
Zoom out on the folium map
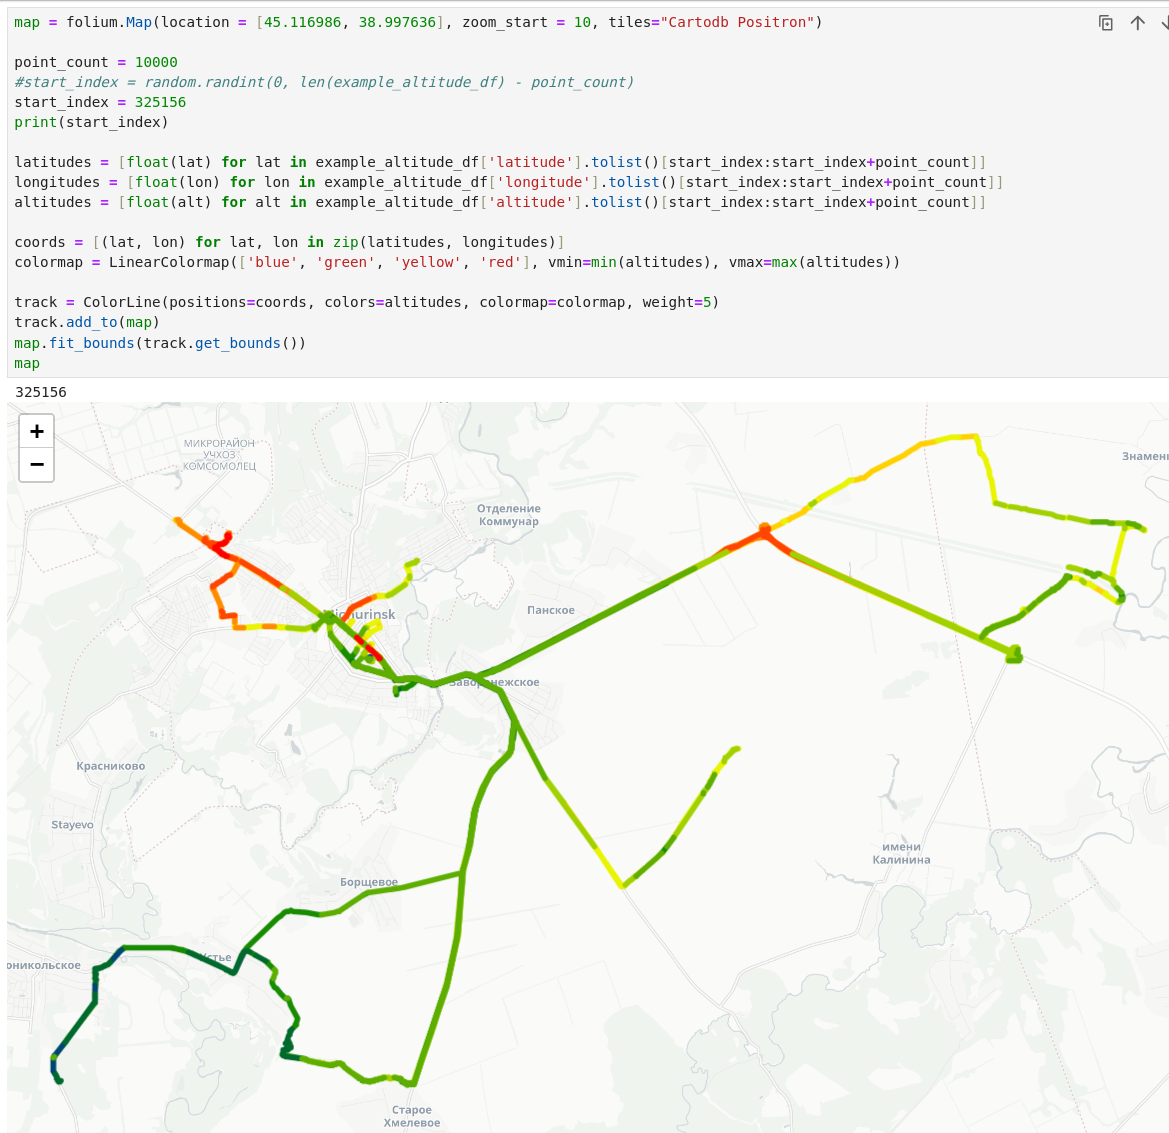click(37, 464)
